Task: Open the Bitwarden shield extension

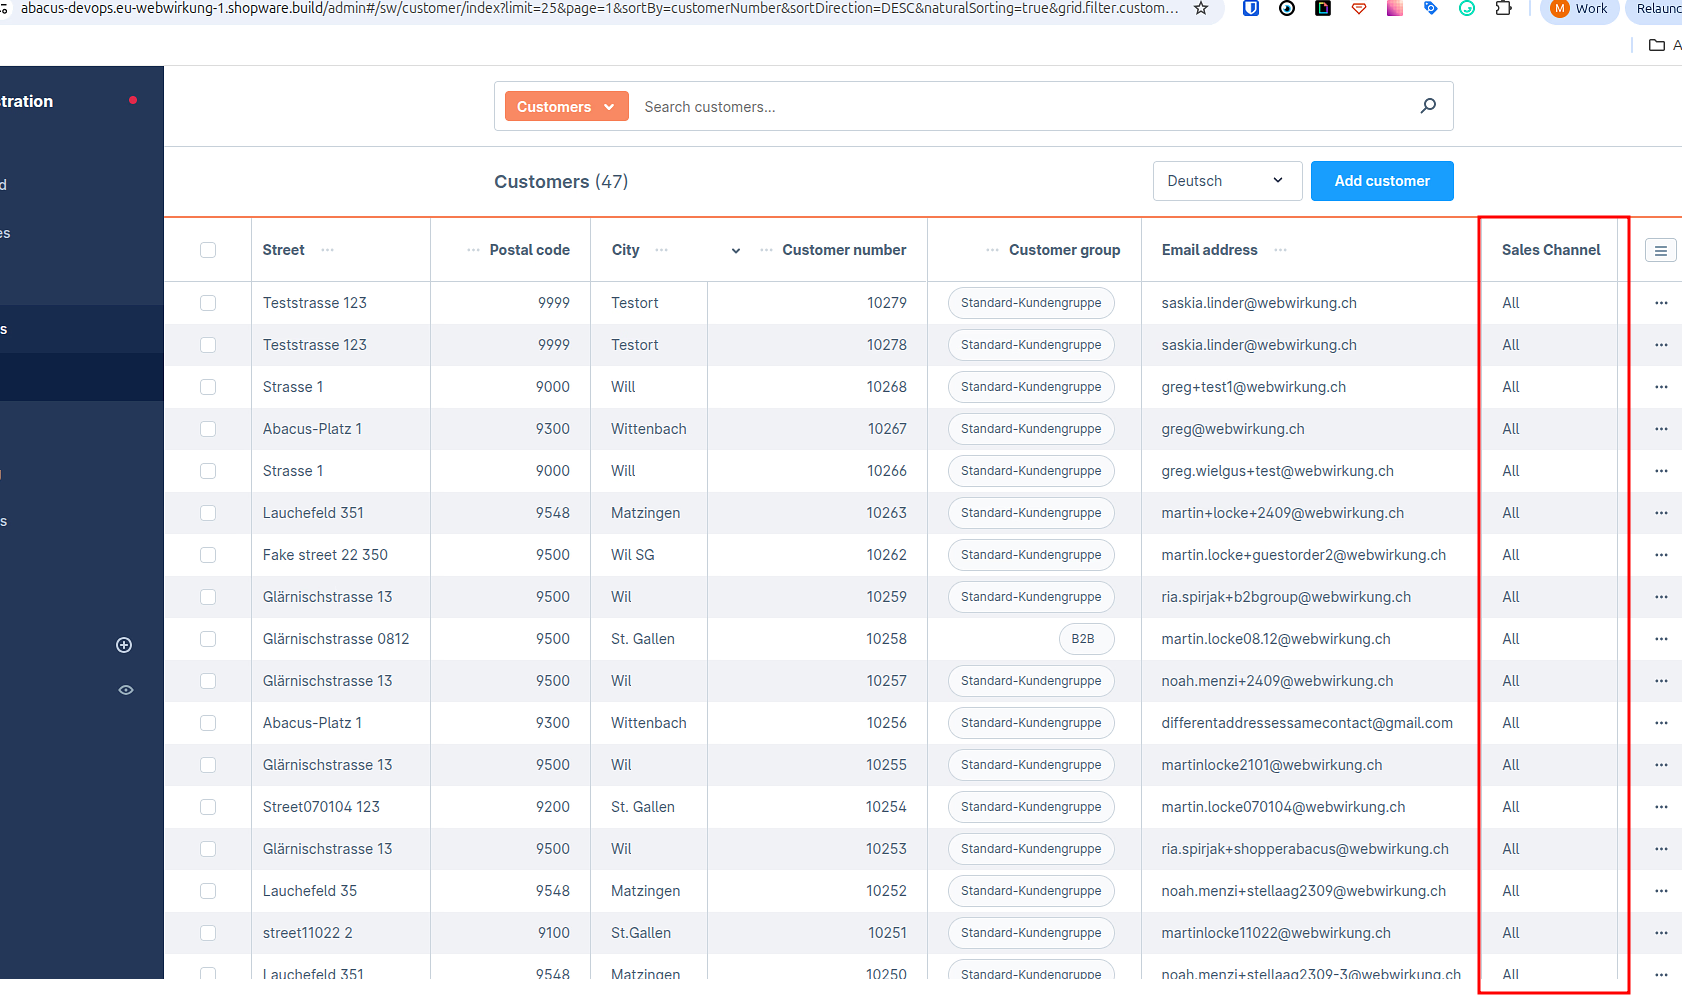Action: click(1251, 8)
